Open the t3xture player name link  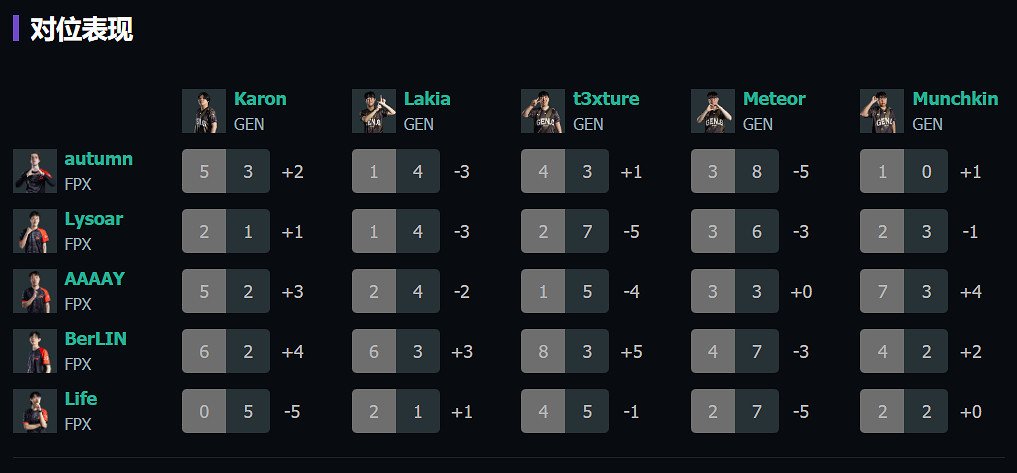[606, 99]
